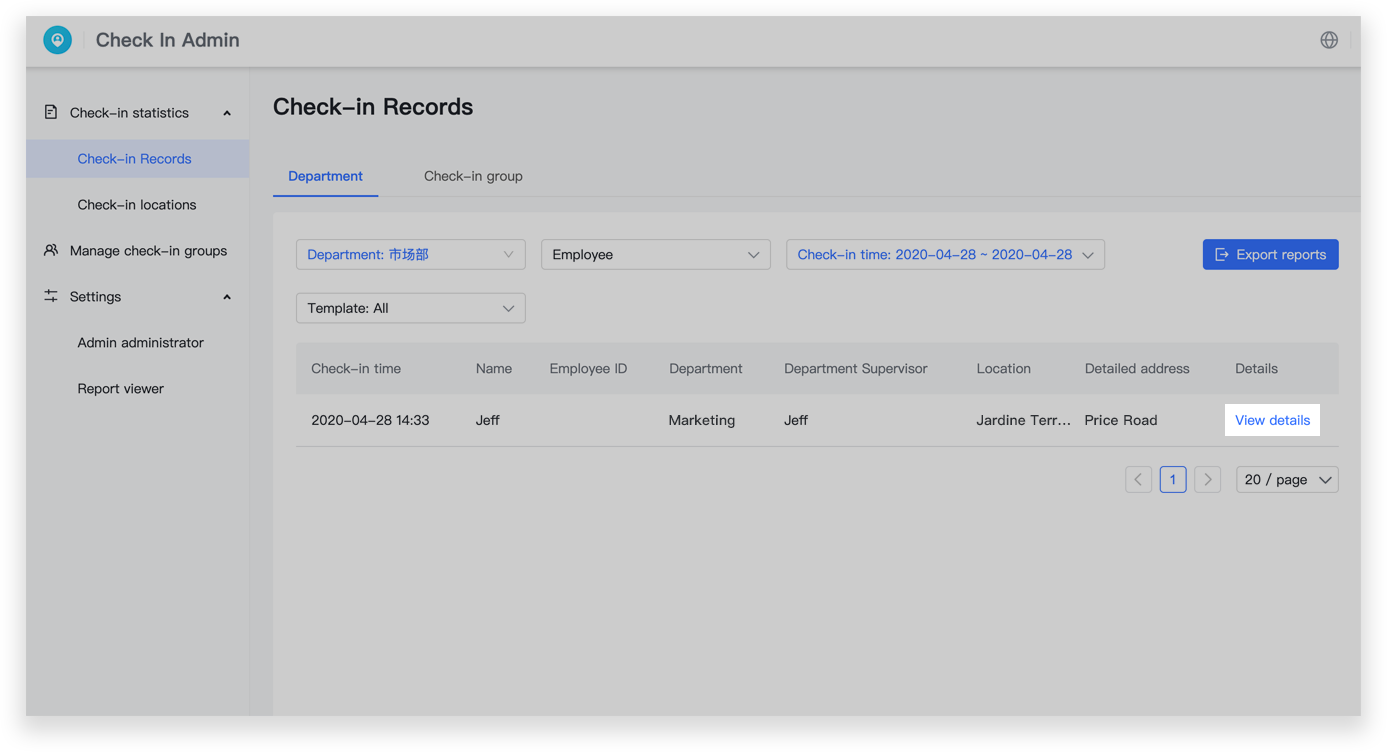Open the Check-in time range dropdown
Image resolution: width=1387 pixels, height=752 pixels.
[945, 255]
